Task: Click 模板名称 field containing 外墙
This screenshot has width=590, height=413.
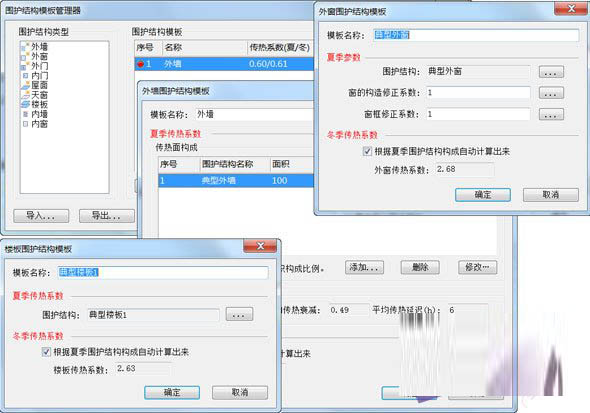Action: [x=254, y=114]
